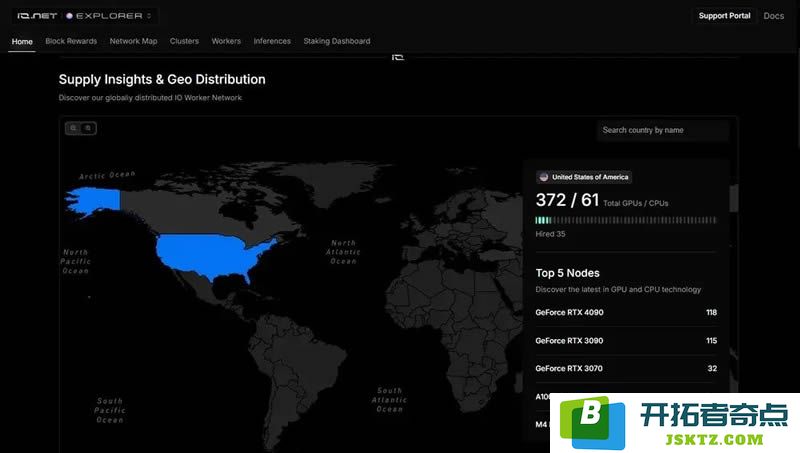This screenshot has width=800, height=453.
Task: Focus the Search country by name field
Action: [663, 130]
